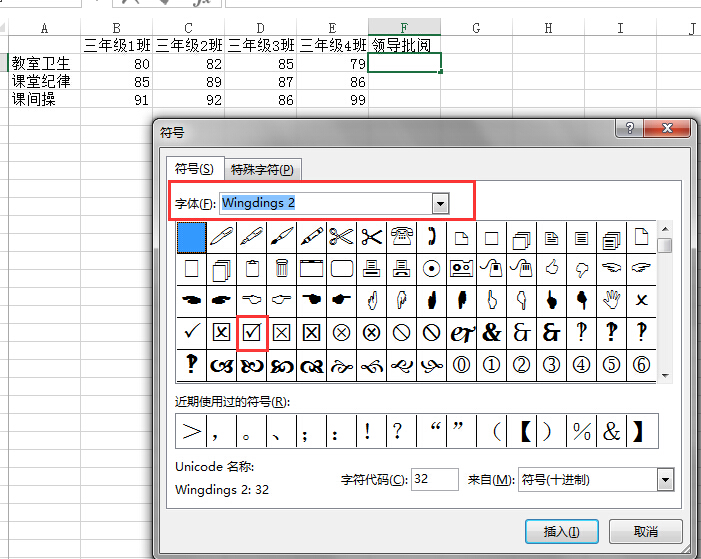The width and height of the screenshot is (701, 559).
Task: Close the 符号 dialog
Action: [667, 128]
